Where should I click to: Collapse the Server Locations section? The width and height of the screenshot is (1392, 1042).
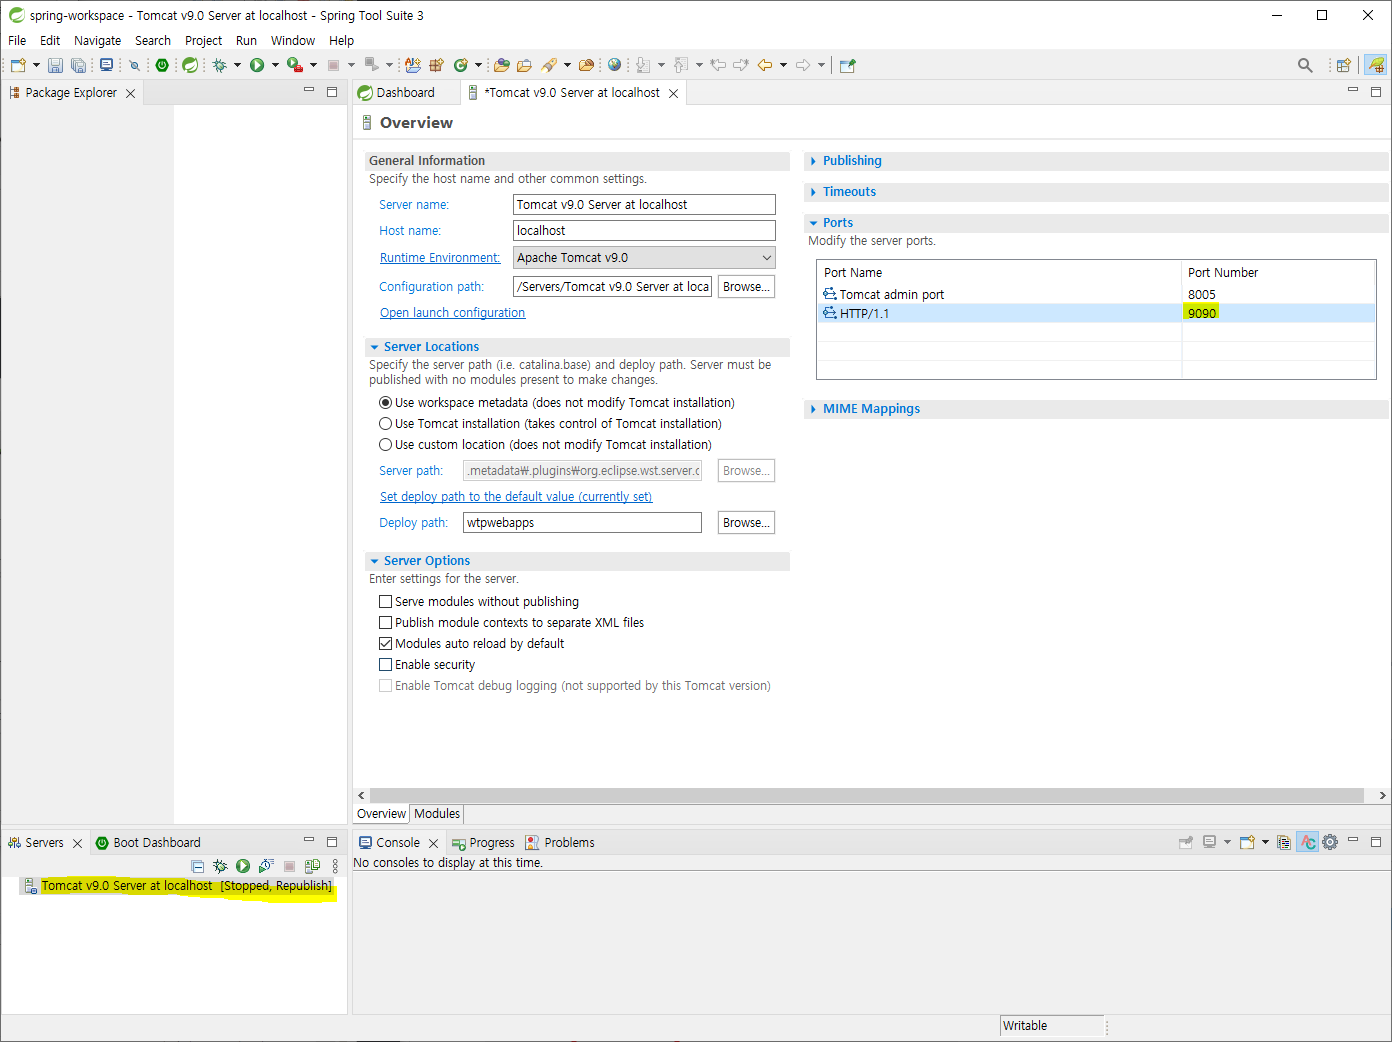tap(374, 347)
